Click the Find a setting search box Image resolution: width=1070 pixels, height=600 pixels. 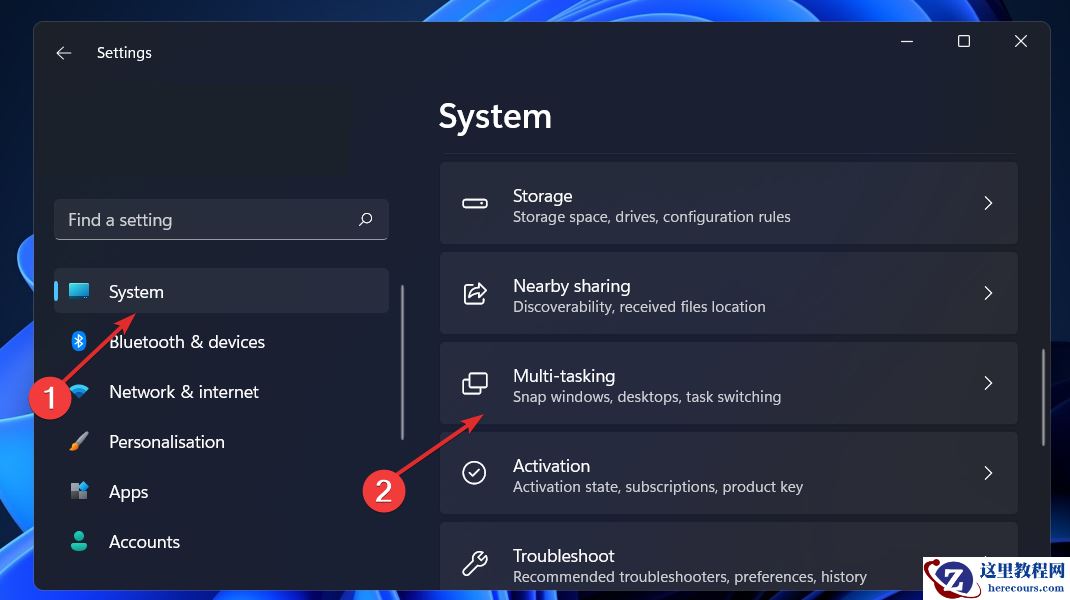(221, 219)
